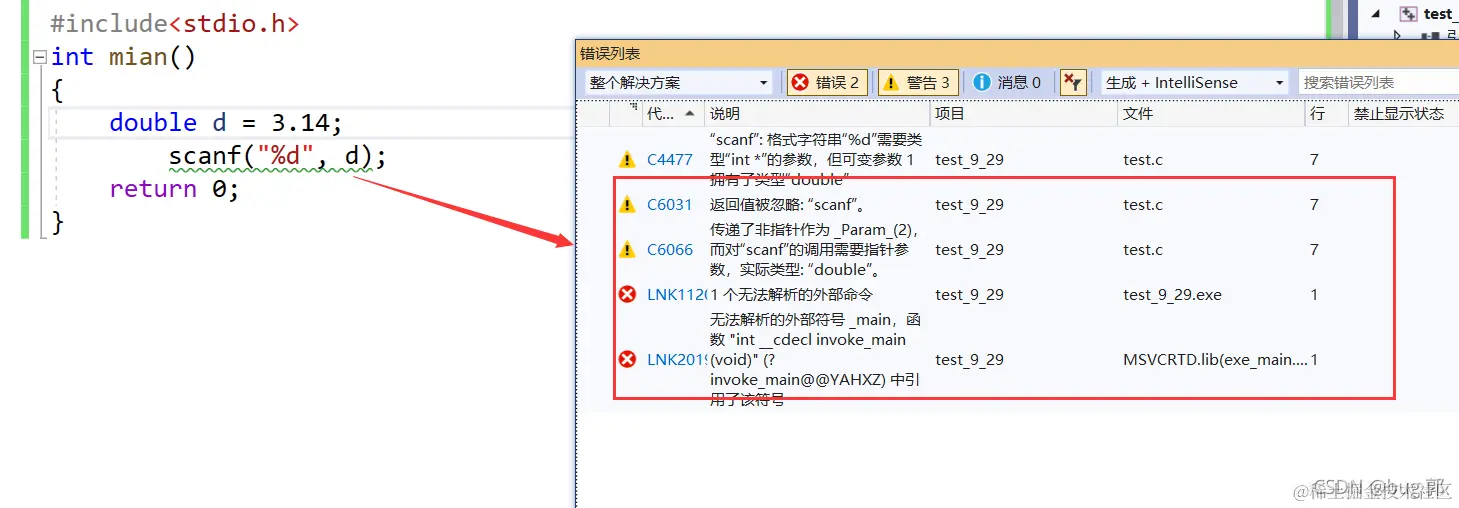Toggle the 警告 3 filter button
Viewport: 1459px width, 508px height.
pyautogui.click(x=919, y=83)
